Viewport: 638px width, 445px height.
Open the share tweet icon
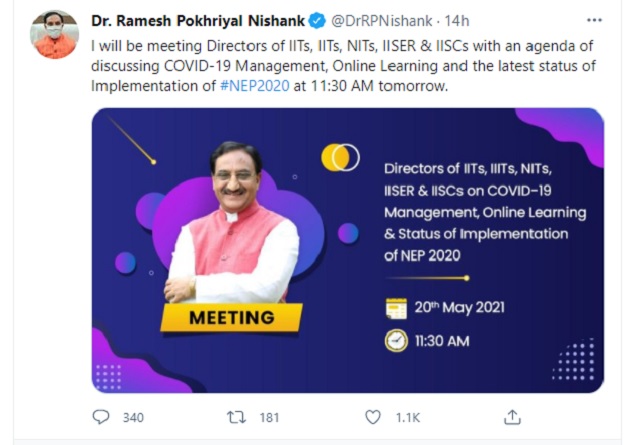(511, 417)
